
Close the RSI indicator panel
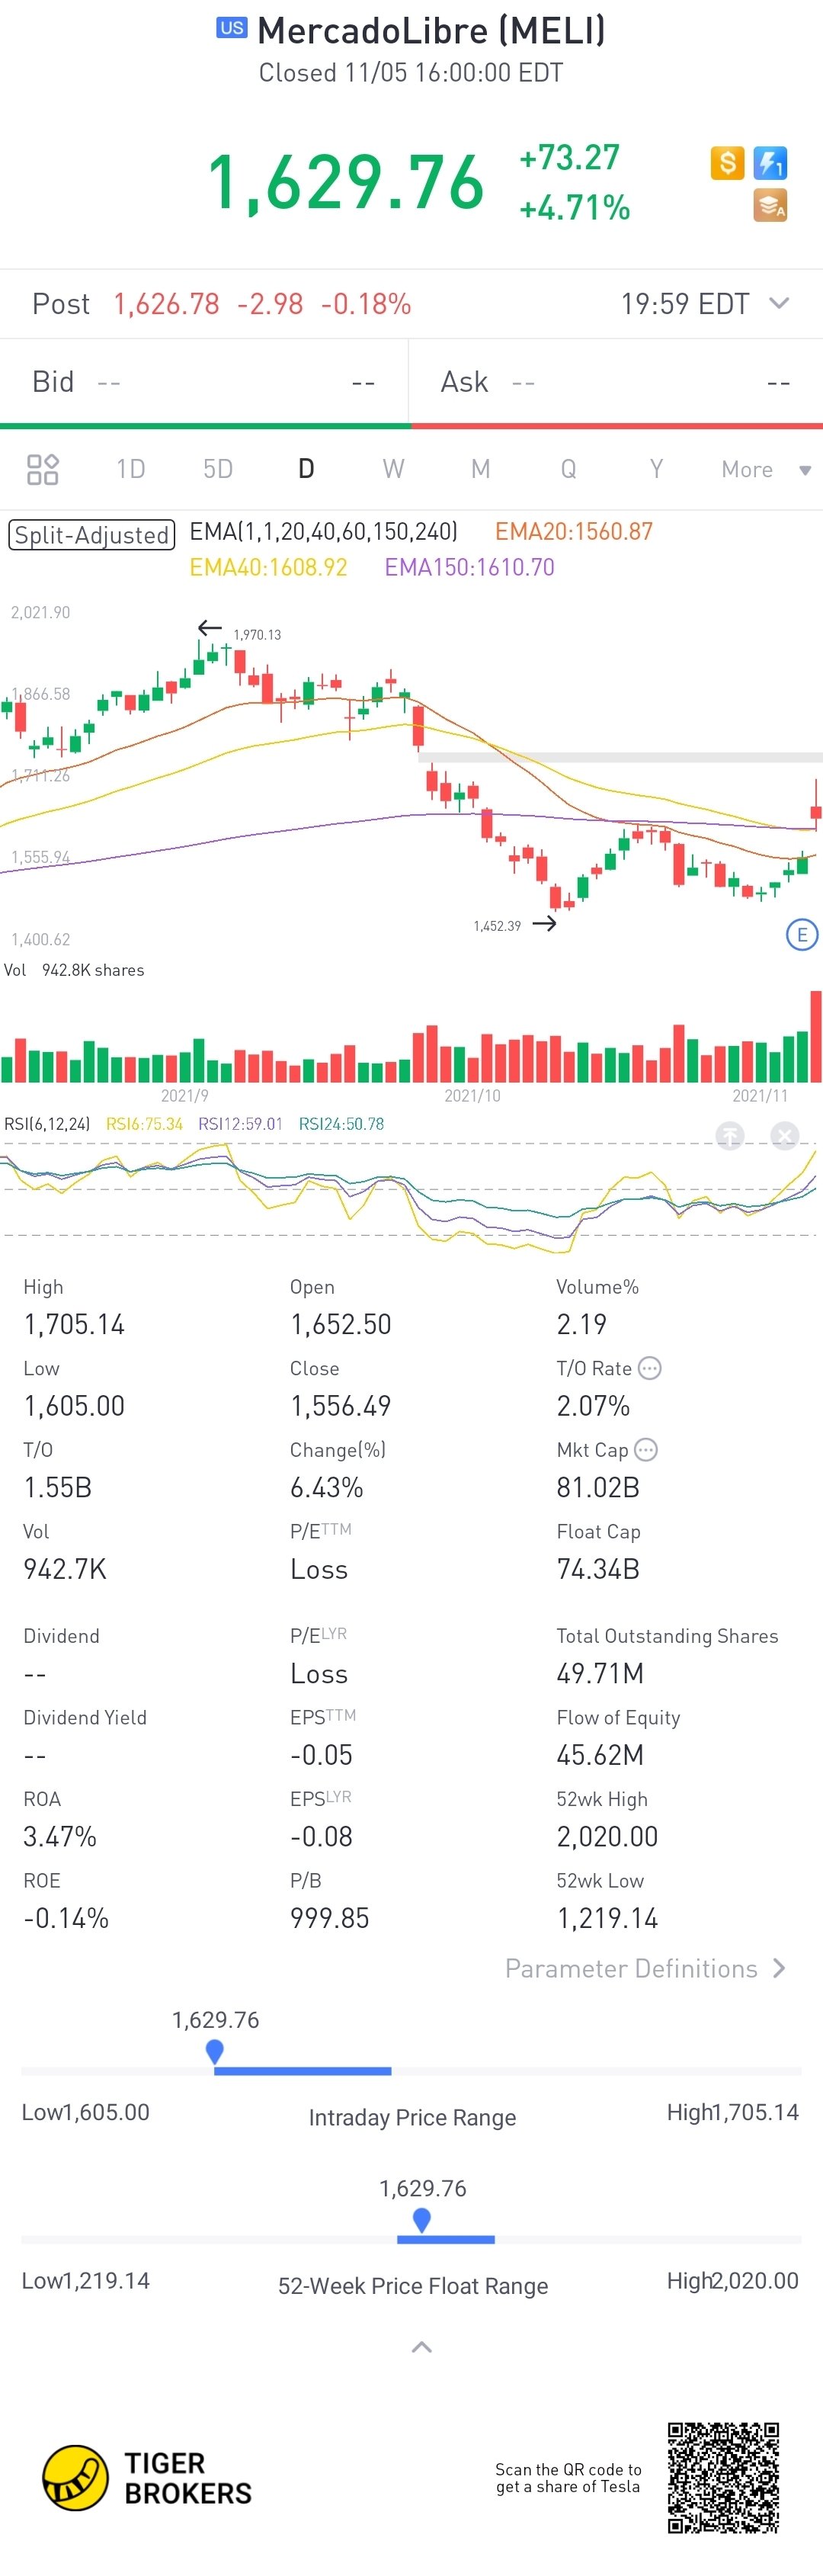coord(785,1136)
